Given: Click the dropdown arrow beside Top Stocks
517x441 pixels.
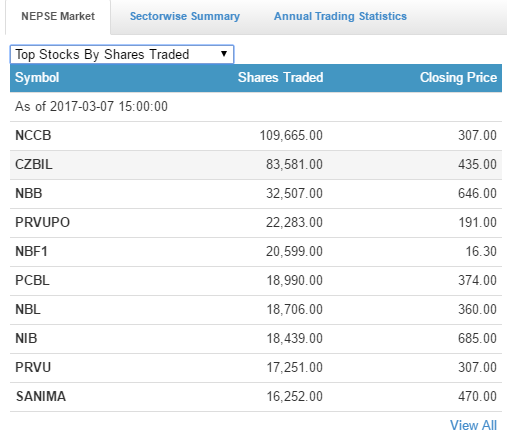Looking at the screenshot, I should 224,54.
